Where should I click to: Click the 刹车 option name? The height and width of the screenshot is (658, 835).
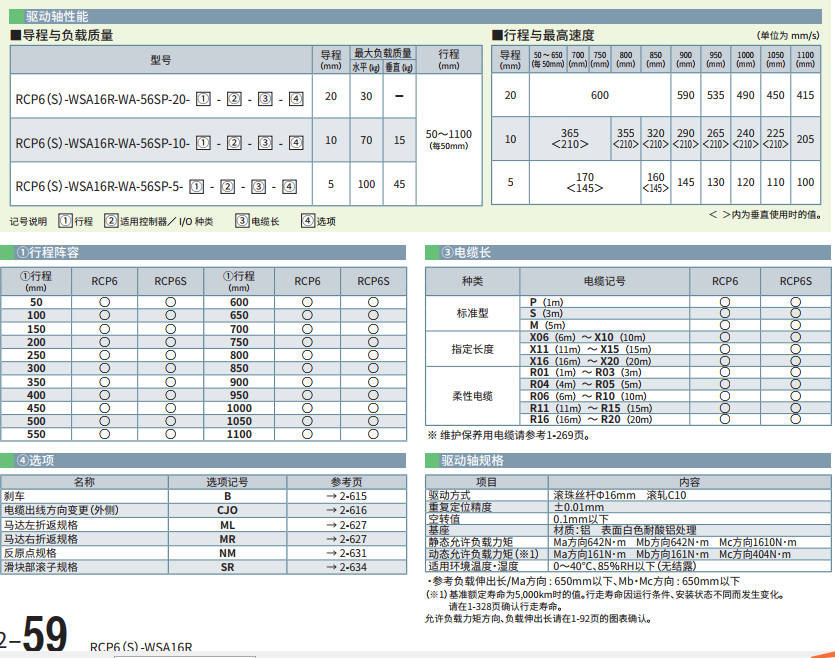[14, 496]
